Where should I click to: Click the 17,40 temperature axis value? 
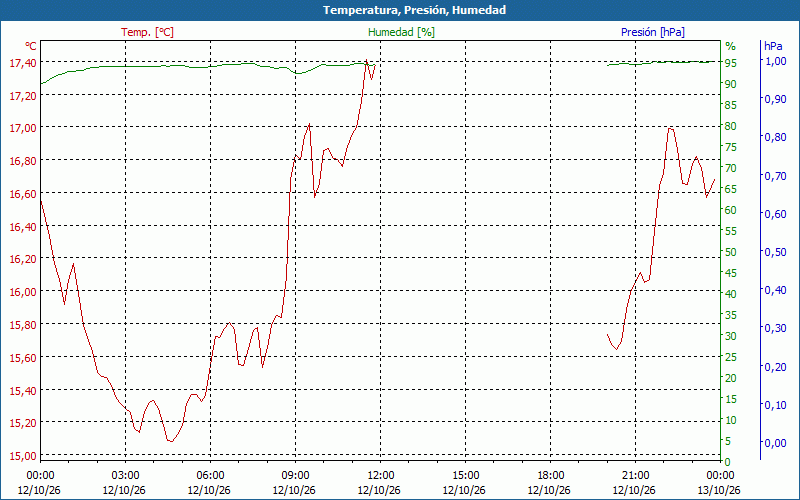coord(23,63)
